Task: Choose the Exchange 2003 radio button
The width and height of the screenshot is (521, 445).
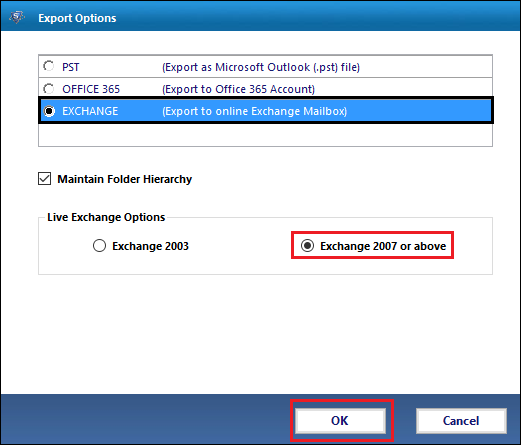Action: coord(99,246)
